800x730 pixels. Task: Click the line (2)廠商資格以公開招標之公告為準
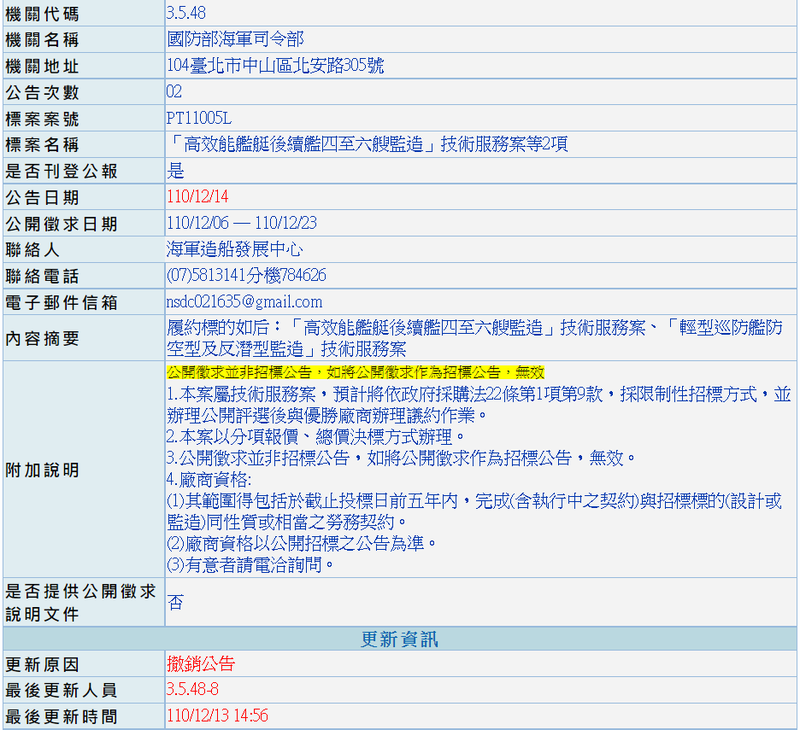[302, 543]
